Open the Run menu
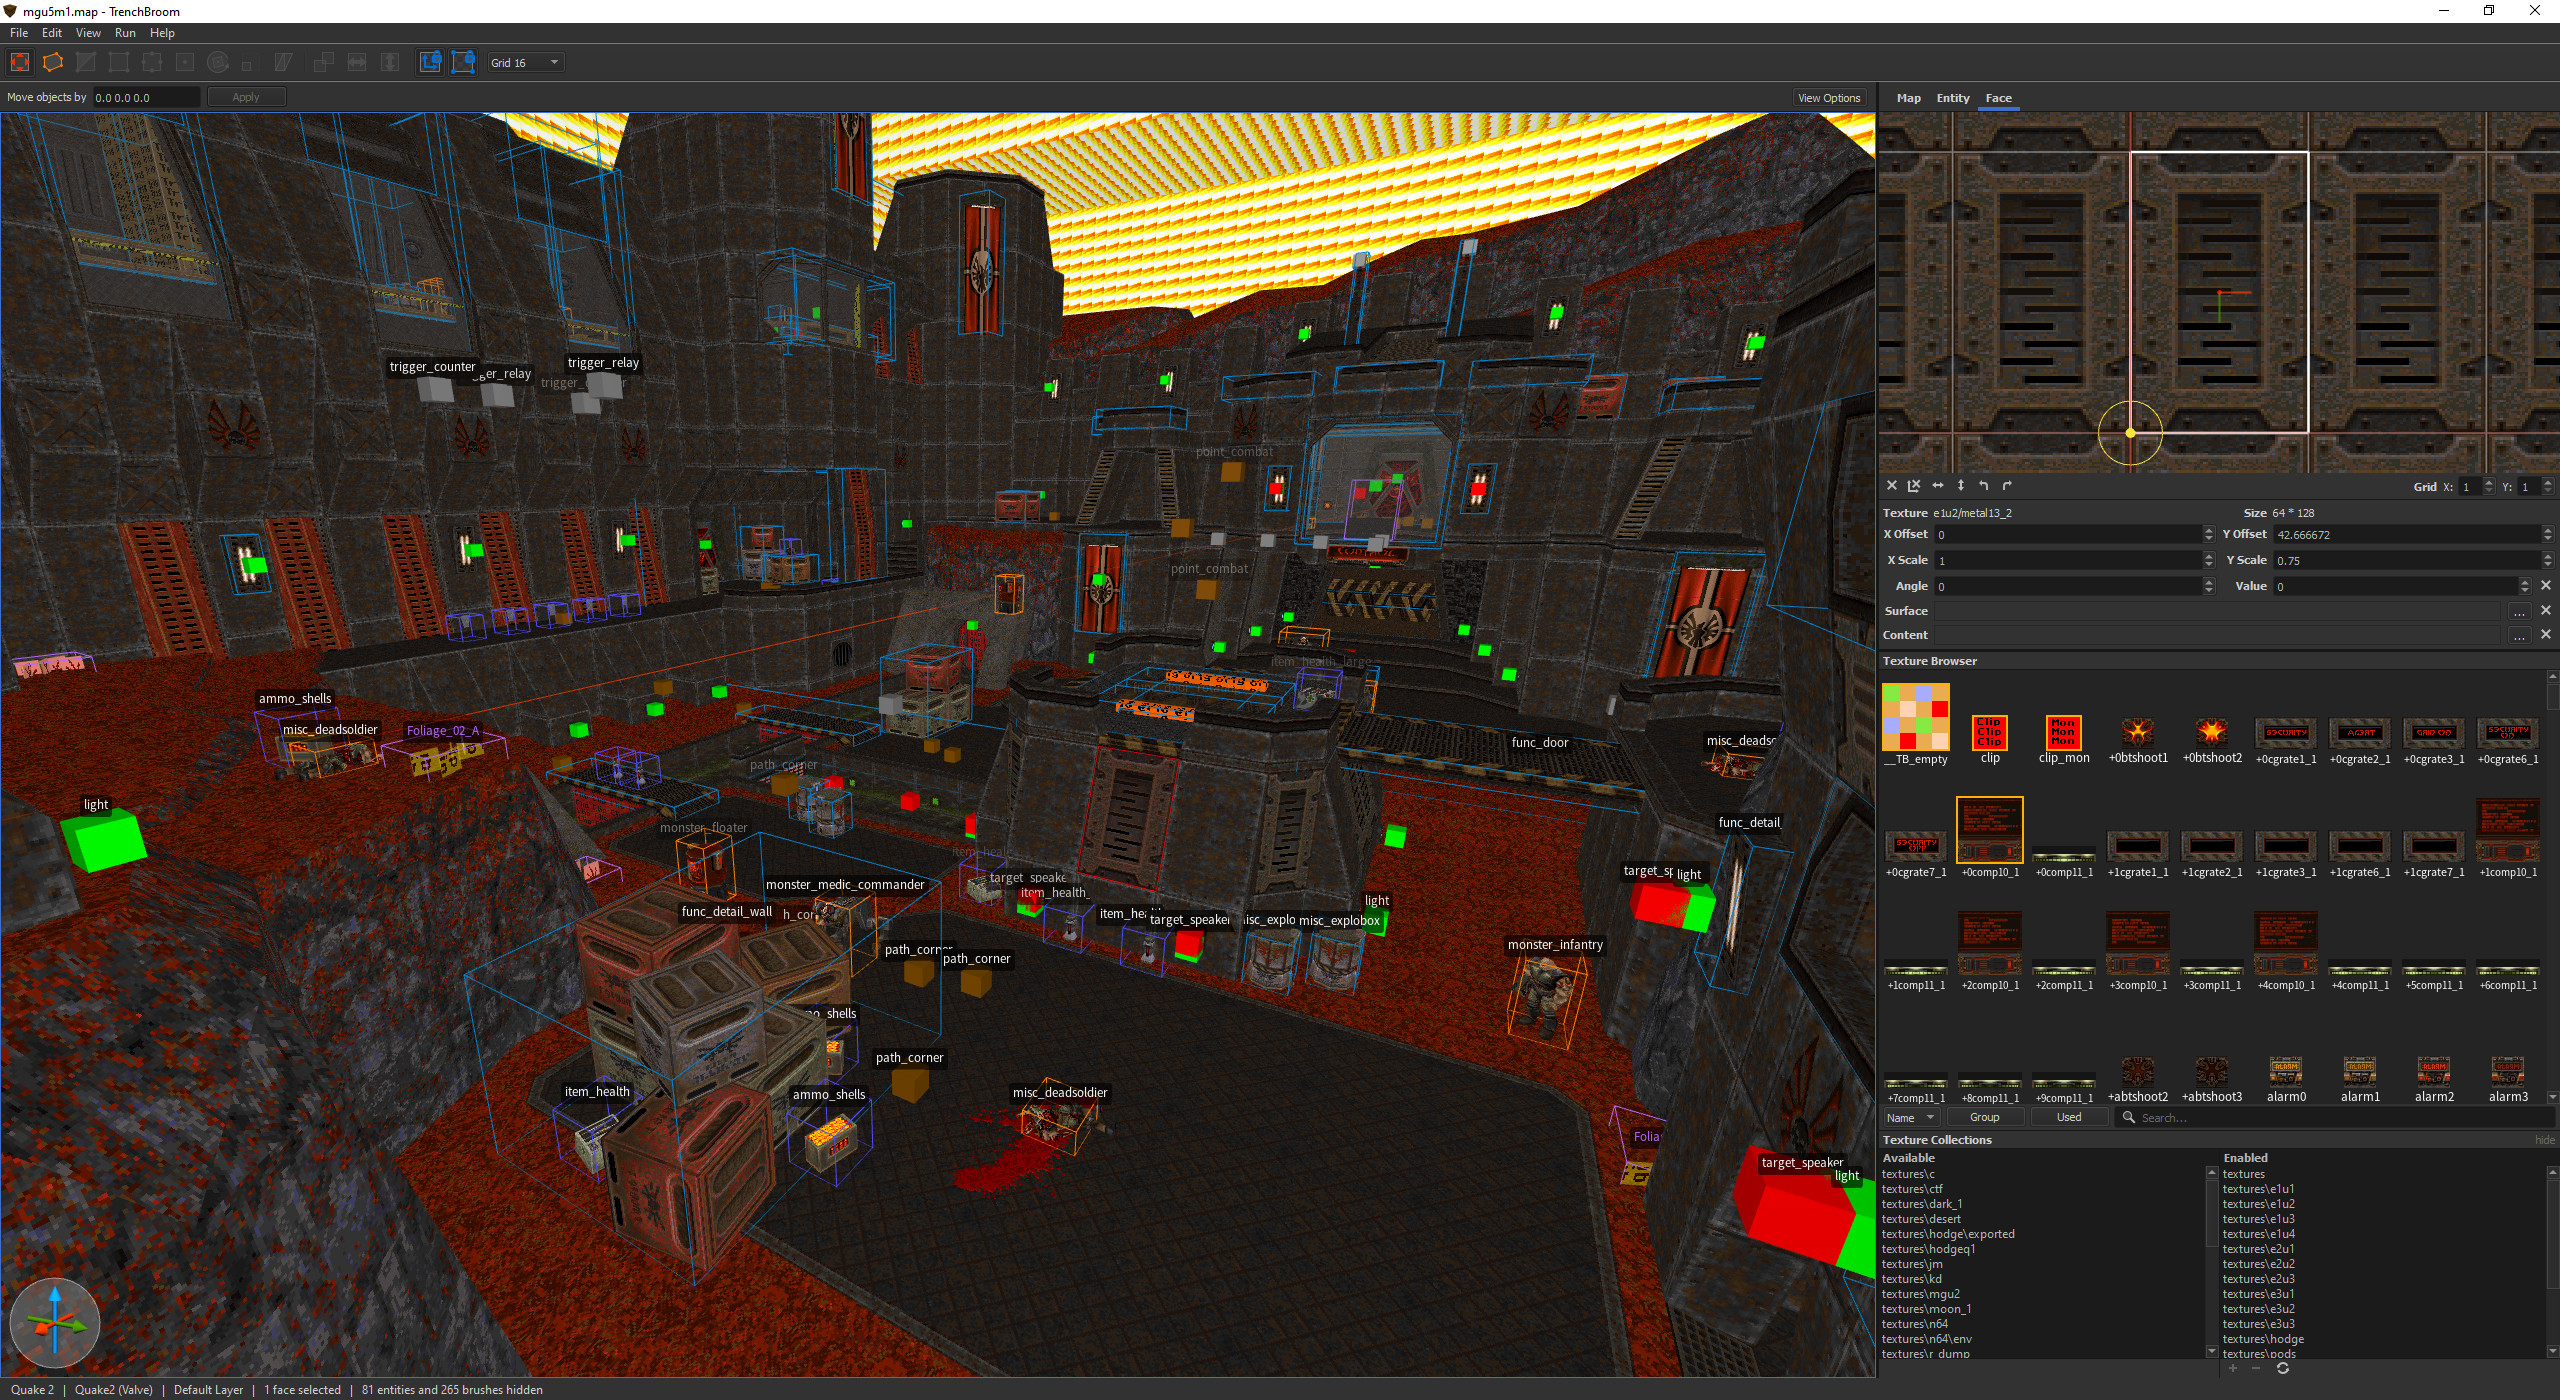This screenshot has height=1400, width=2560. (125, 33)
